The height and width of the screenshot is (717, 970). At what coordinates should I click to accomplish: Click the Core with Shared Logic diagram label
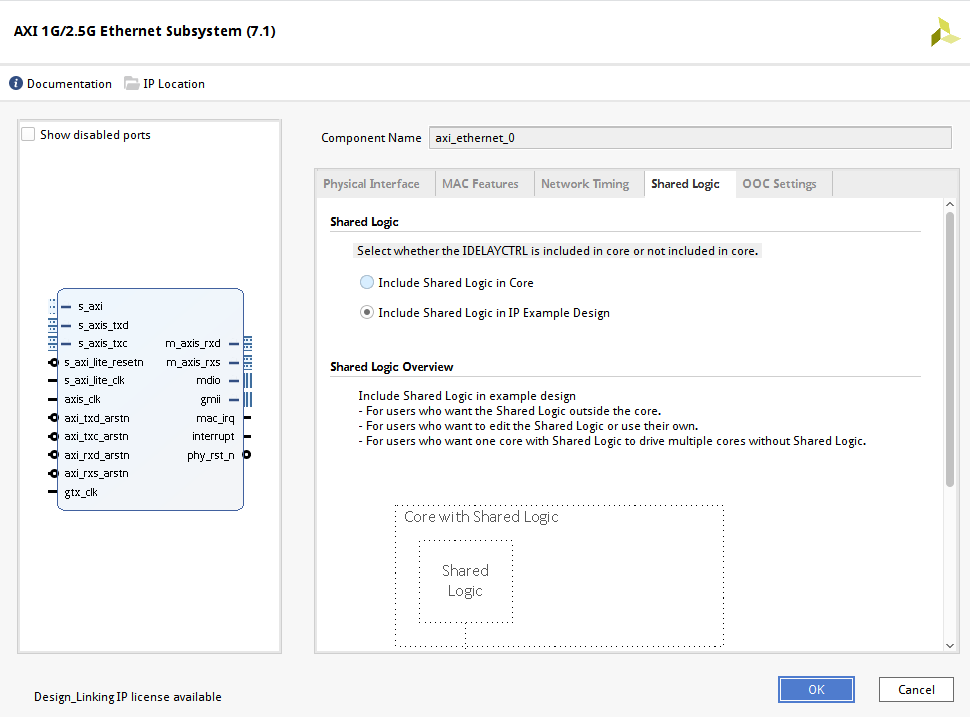click(x=481, y=517)
